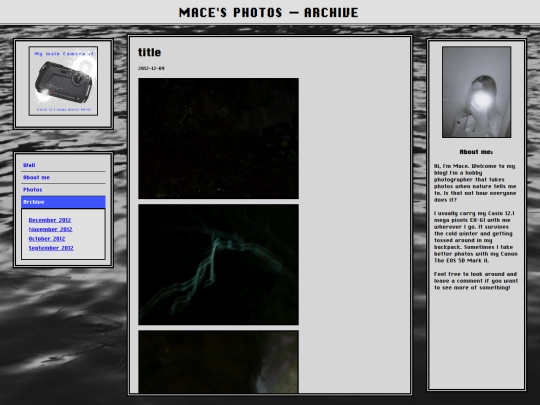This screenshot has width=540, height=405.
Task: Open the third photo at the bottom of the post
Action: point(218,362)
